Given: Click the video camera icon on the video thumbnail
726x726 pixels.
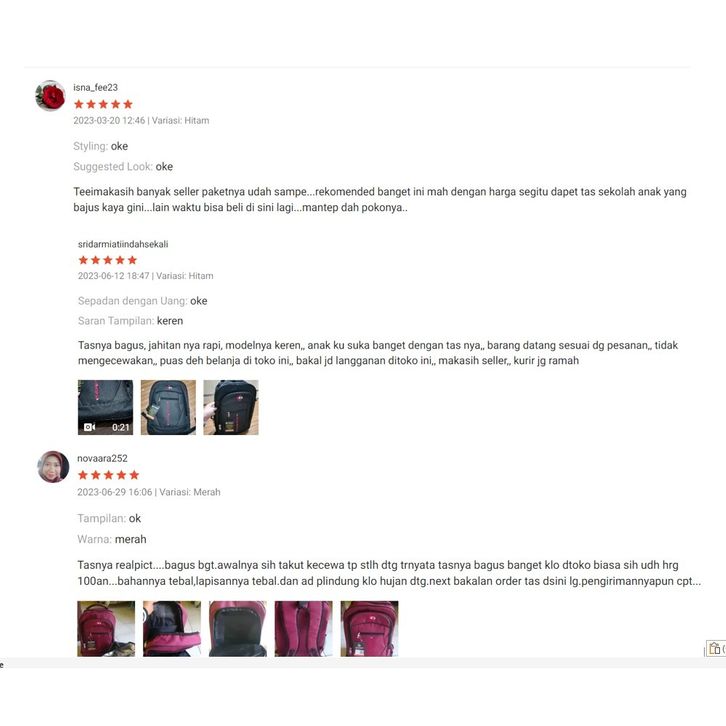Looking at the screenshot, I should pyautogui.click(x=89, y=427).
